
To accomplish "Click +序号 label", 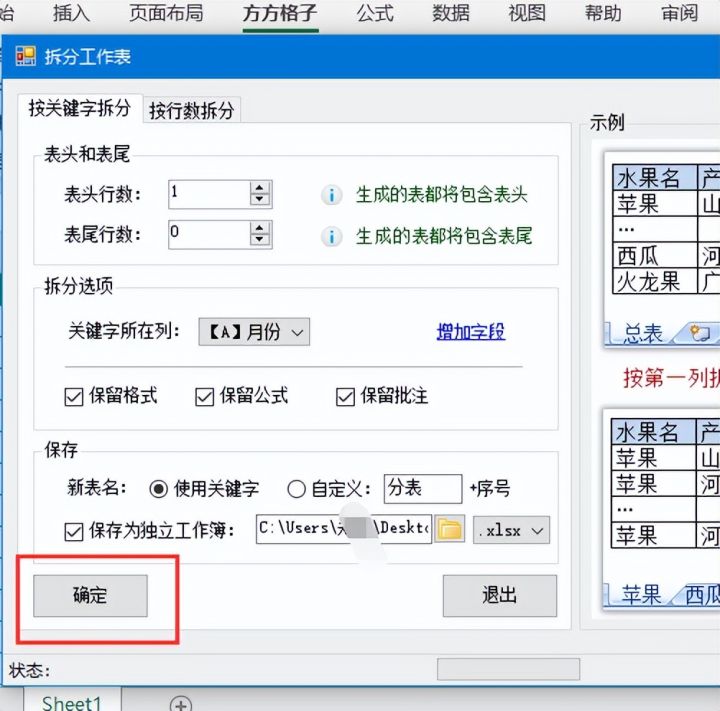I will tap(489, 489).
